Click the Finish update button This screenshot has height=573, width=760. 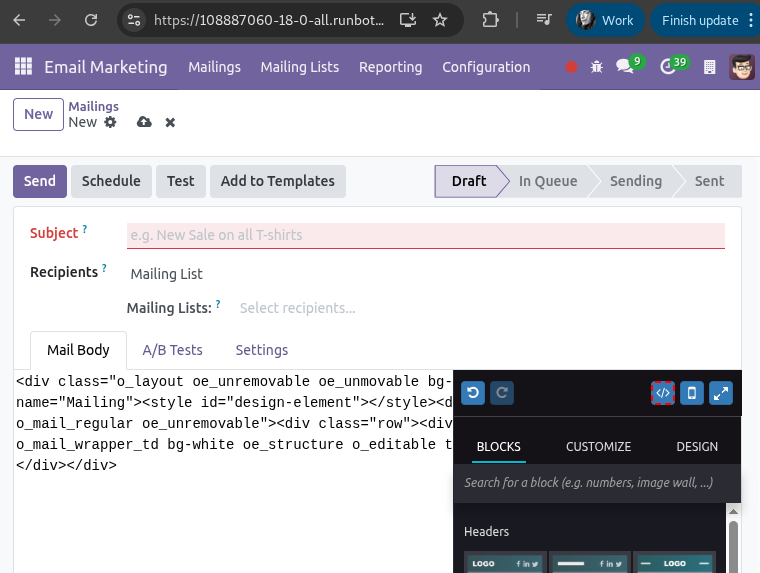coord(700,20)
